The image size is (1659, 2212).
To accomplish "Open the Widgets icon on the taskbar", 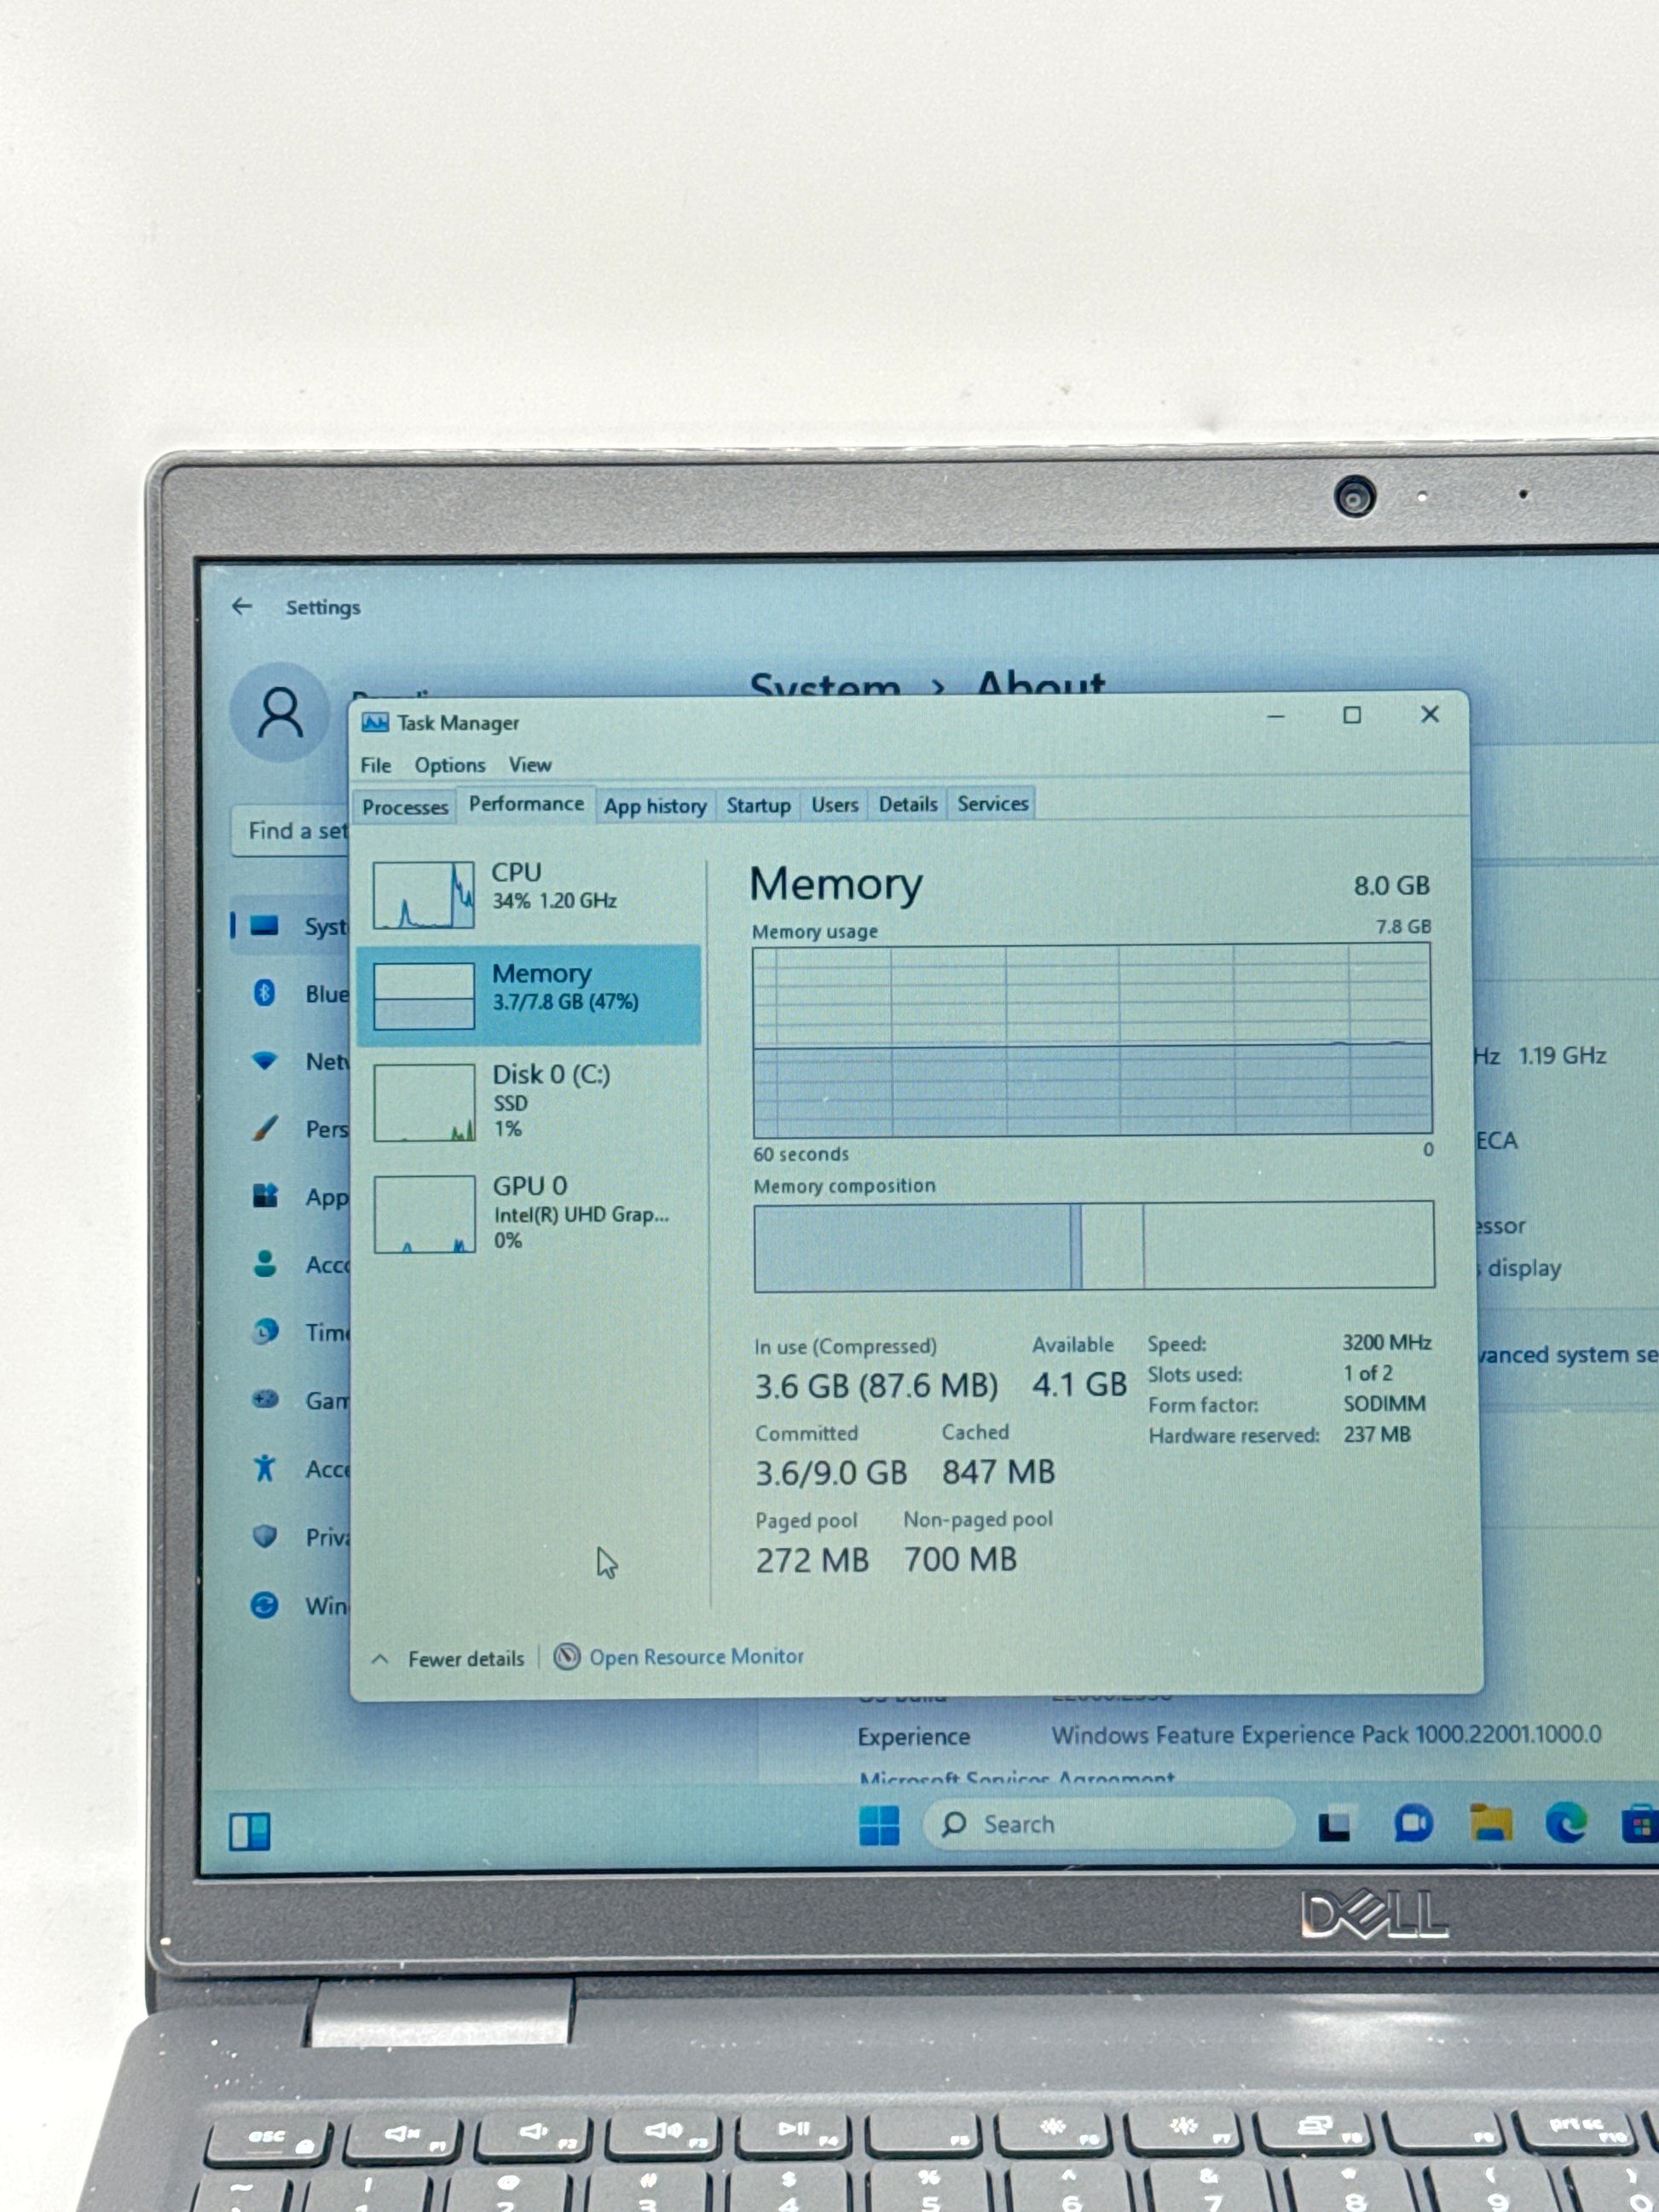I will point(249,1832).
